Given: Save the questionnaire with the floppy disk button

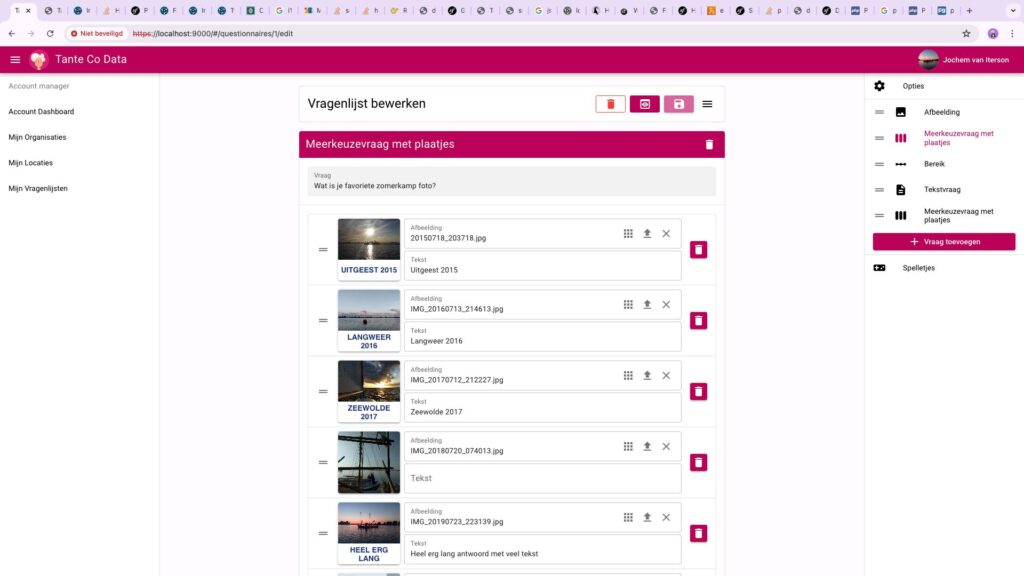Looking at the screenshot, I should pos(678,104).
